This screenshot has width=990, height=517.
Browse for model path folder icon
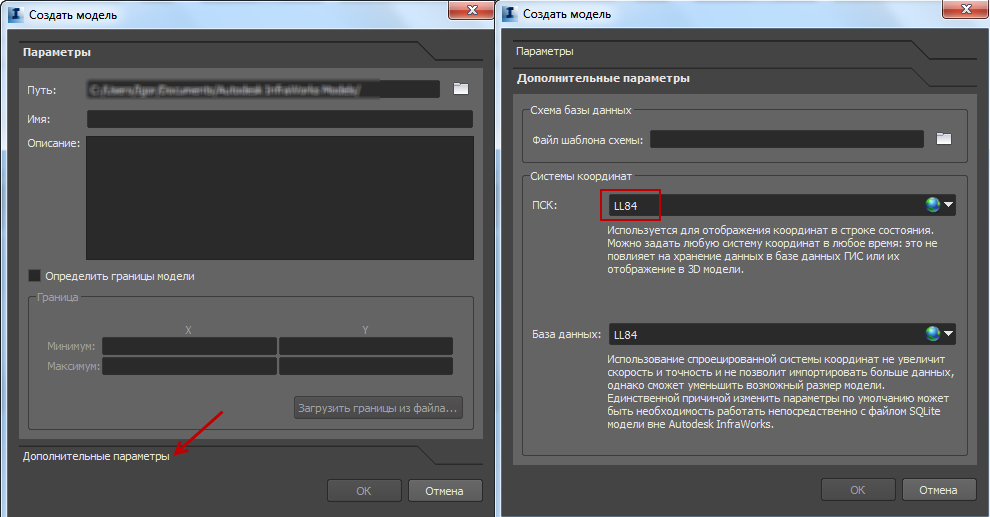461,89
